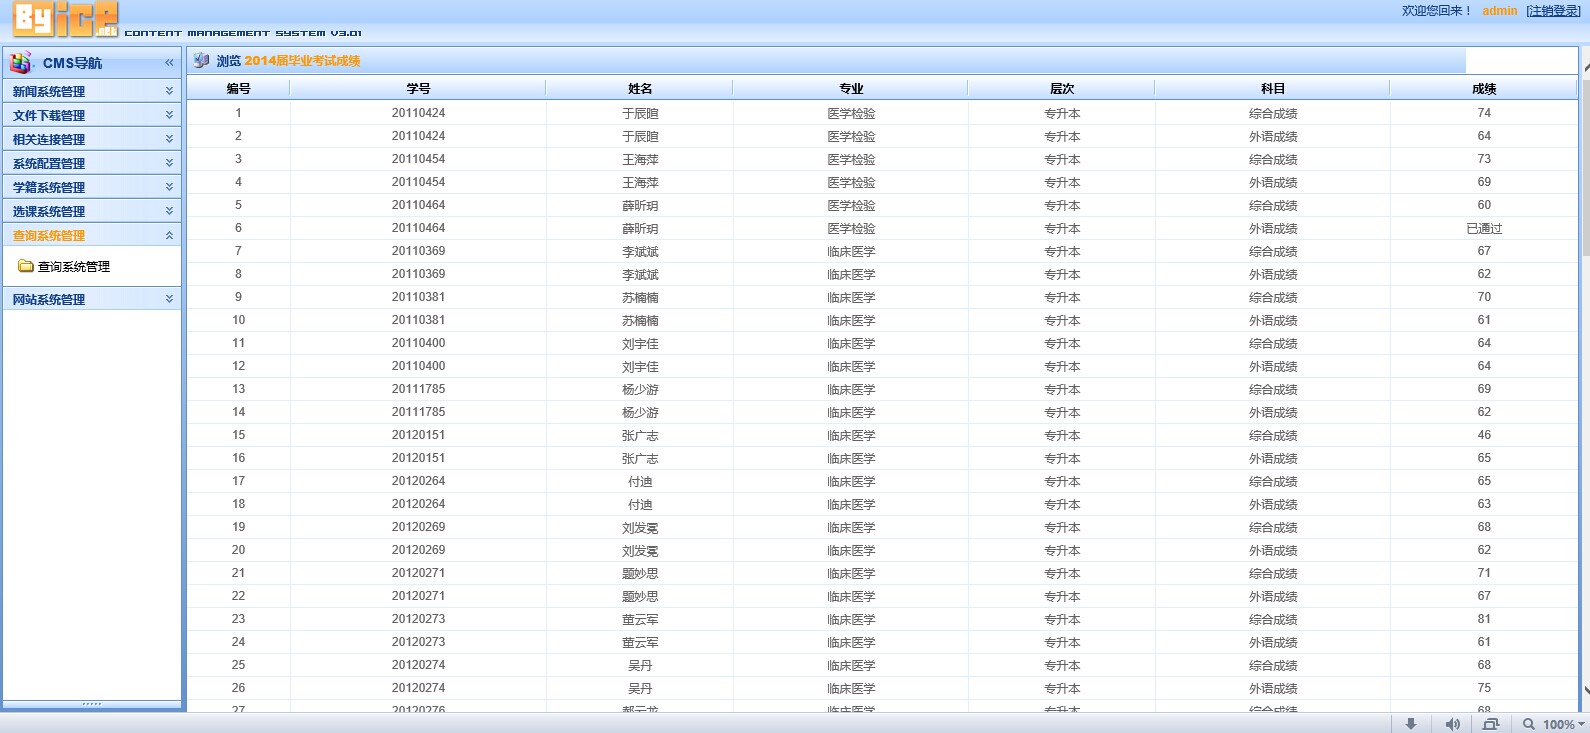The width and height of the screenshot is (1590, 733).
Task: Sort by the 层次 column header
Action: [x=1062, y=89]
